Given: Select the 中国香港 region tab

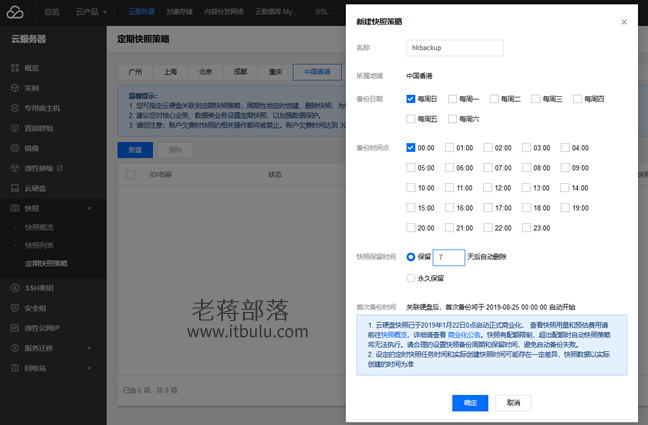Looking at the screenshot, I should [x=317, y=72].
